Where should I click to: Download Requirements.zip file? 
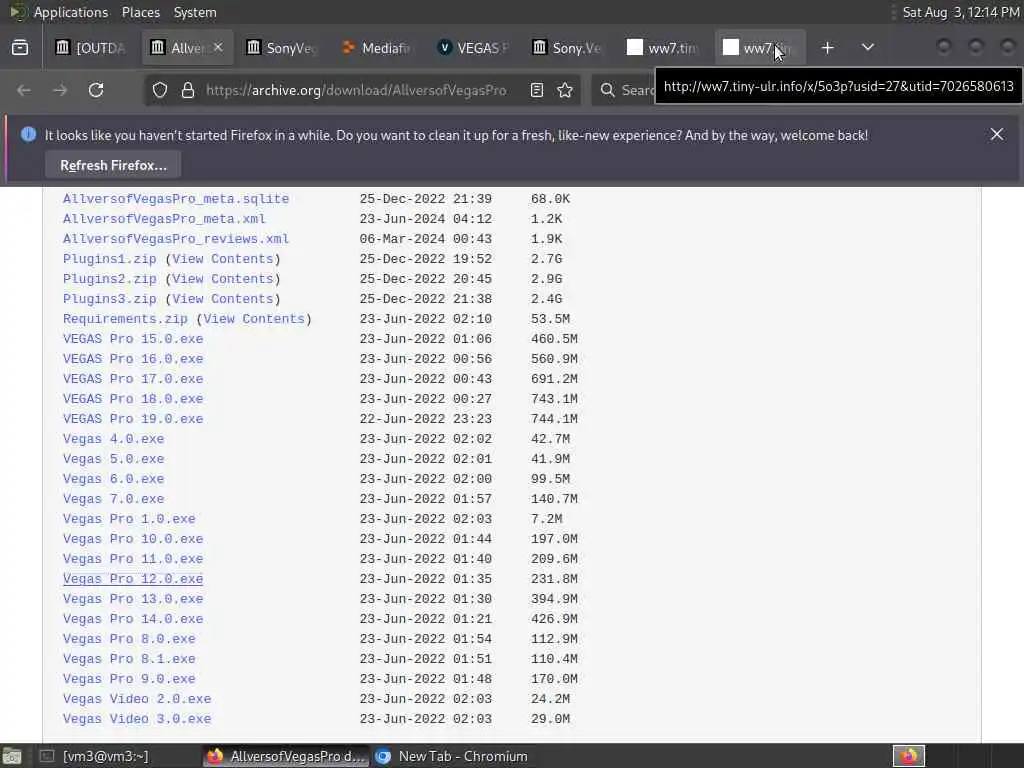pos(125,319)
